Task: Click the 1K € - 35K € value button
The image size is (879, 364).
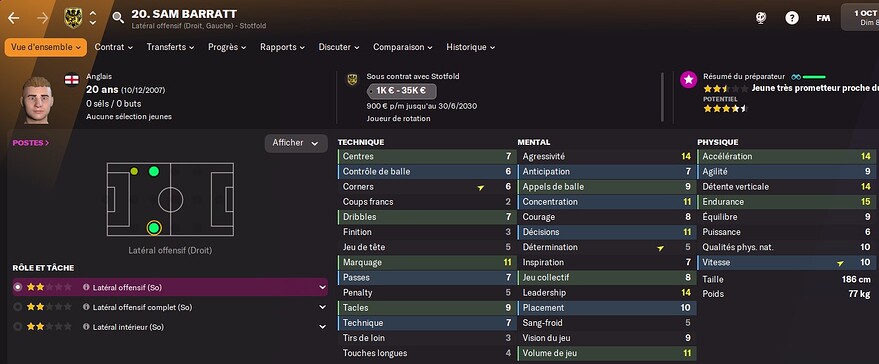Action: (x=401, y=91)
